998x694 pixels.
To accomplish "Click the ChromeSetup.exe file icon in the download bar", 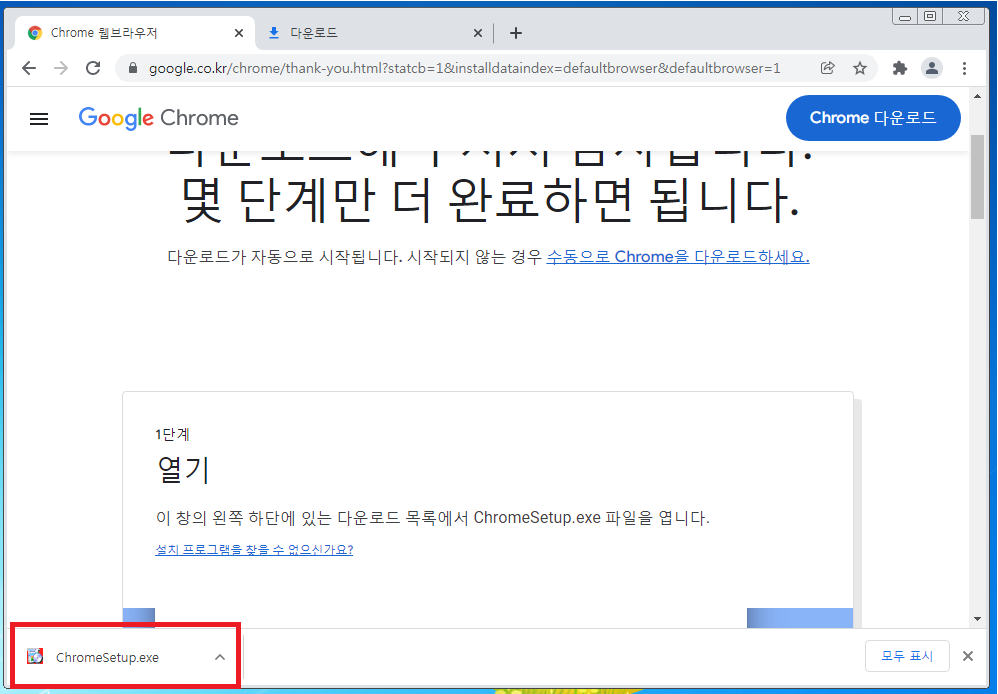I will [35, 656].
